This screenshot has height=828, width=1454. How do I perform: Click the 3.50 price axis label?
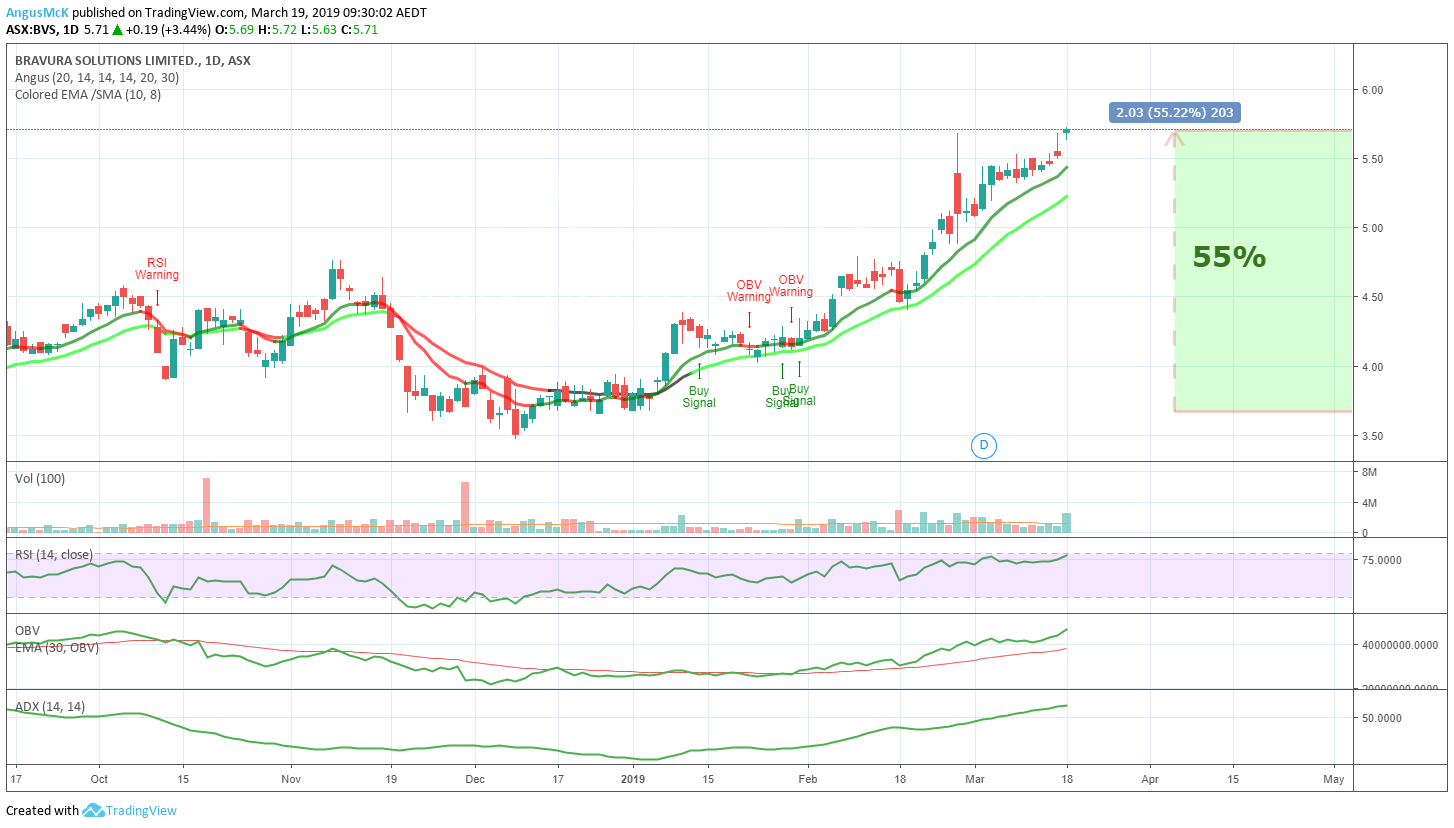[x=1371, y=436]
